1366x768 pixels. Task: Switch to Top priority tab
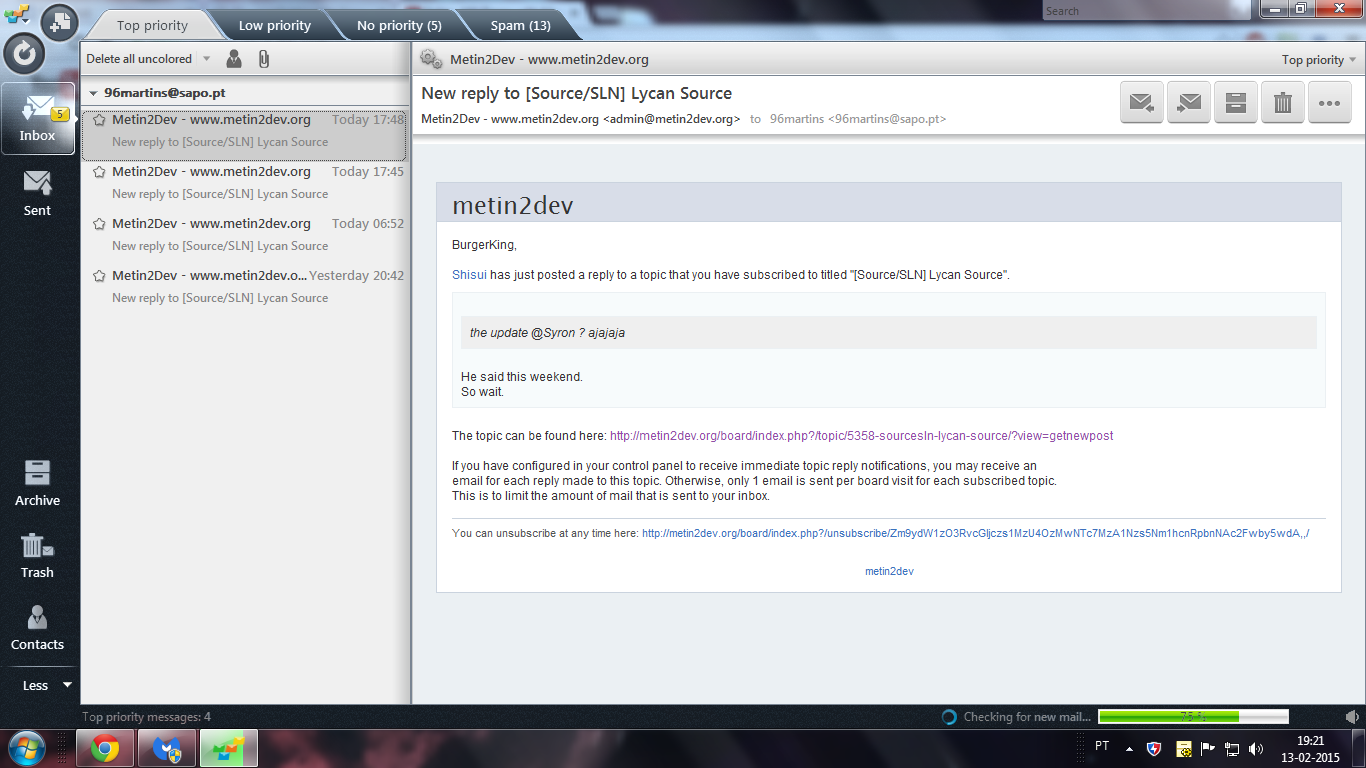click(151, 25)
